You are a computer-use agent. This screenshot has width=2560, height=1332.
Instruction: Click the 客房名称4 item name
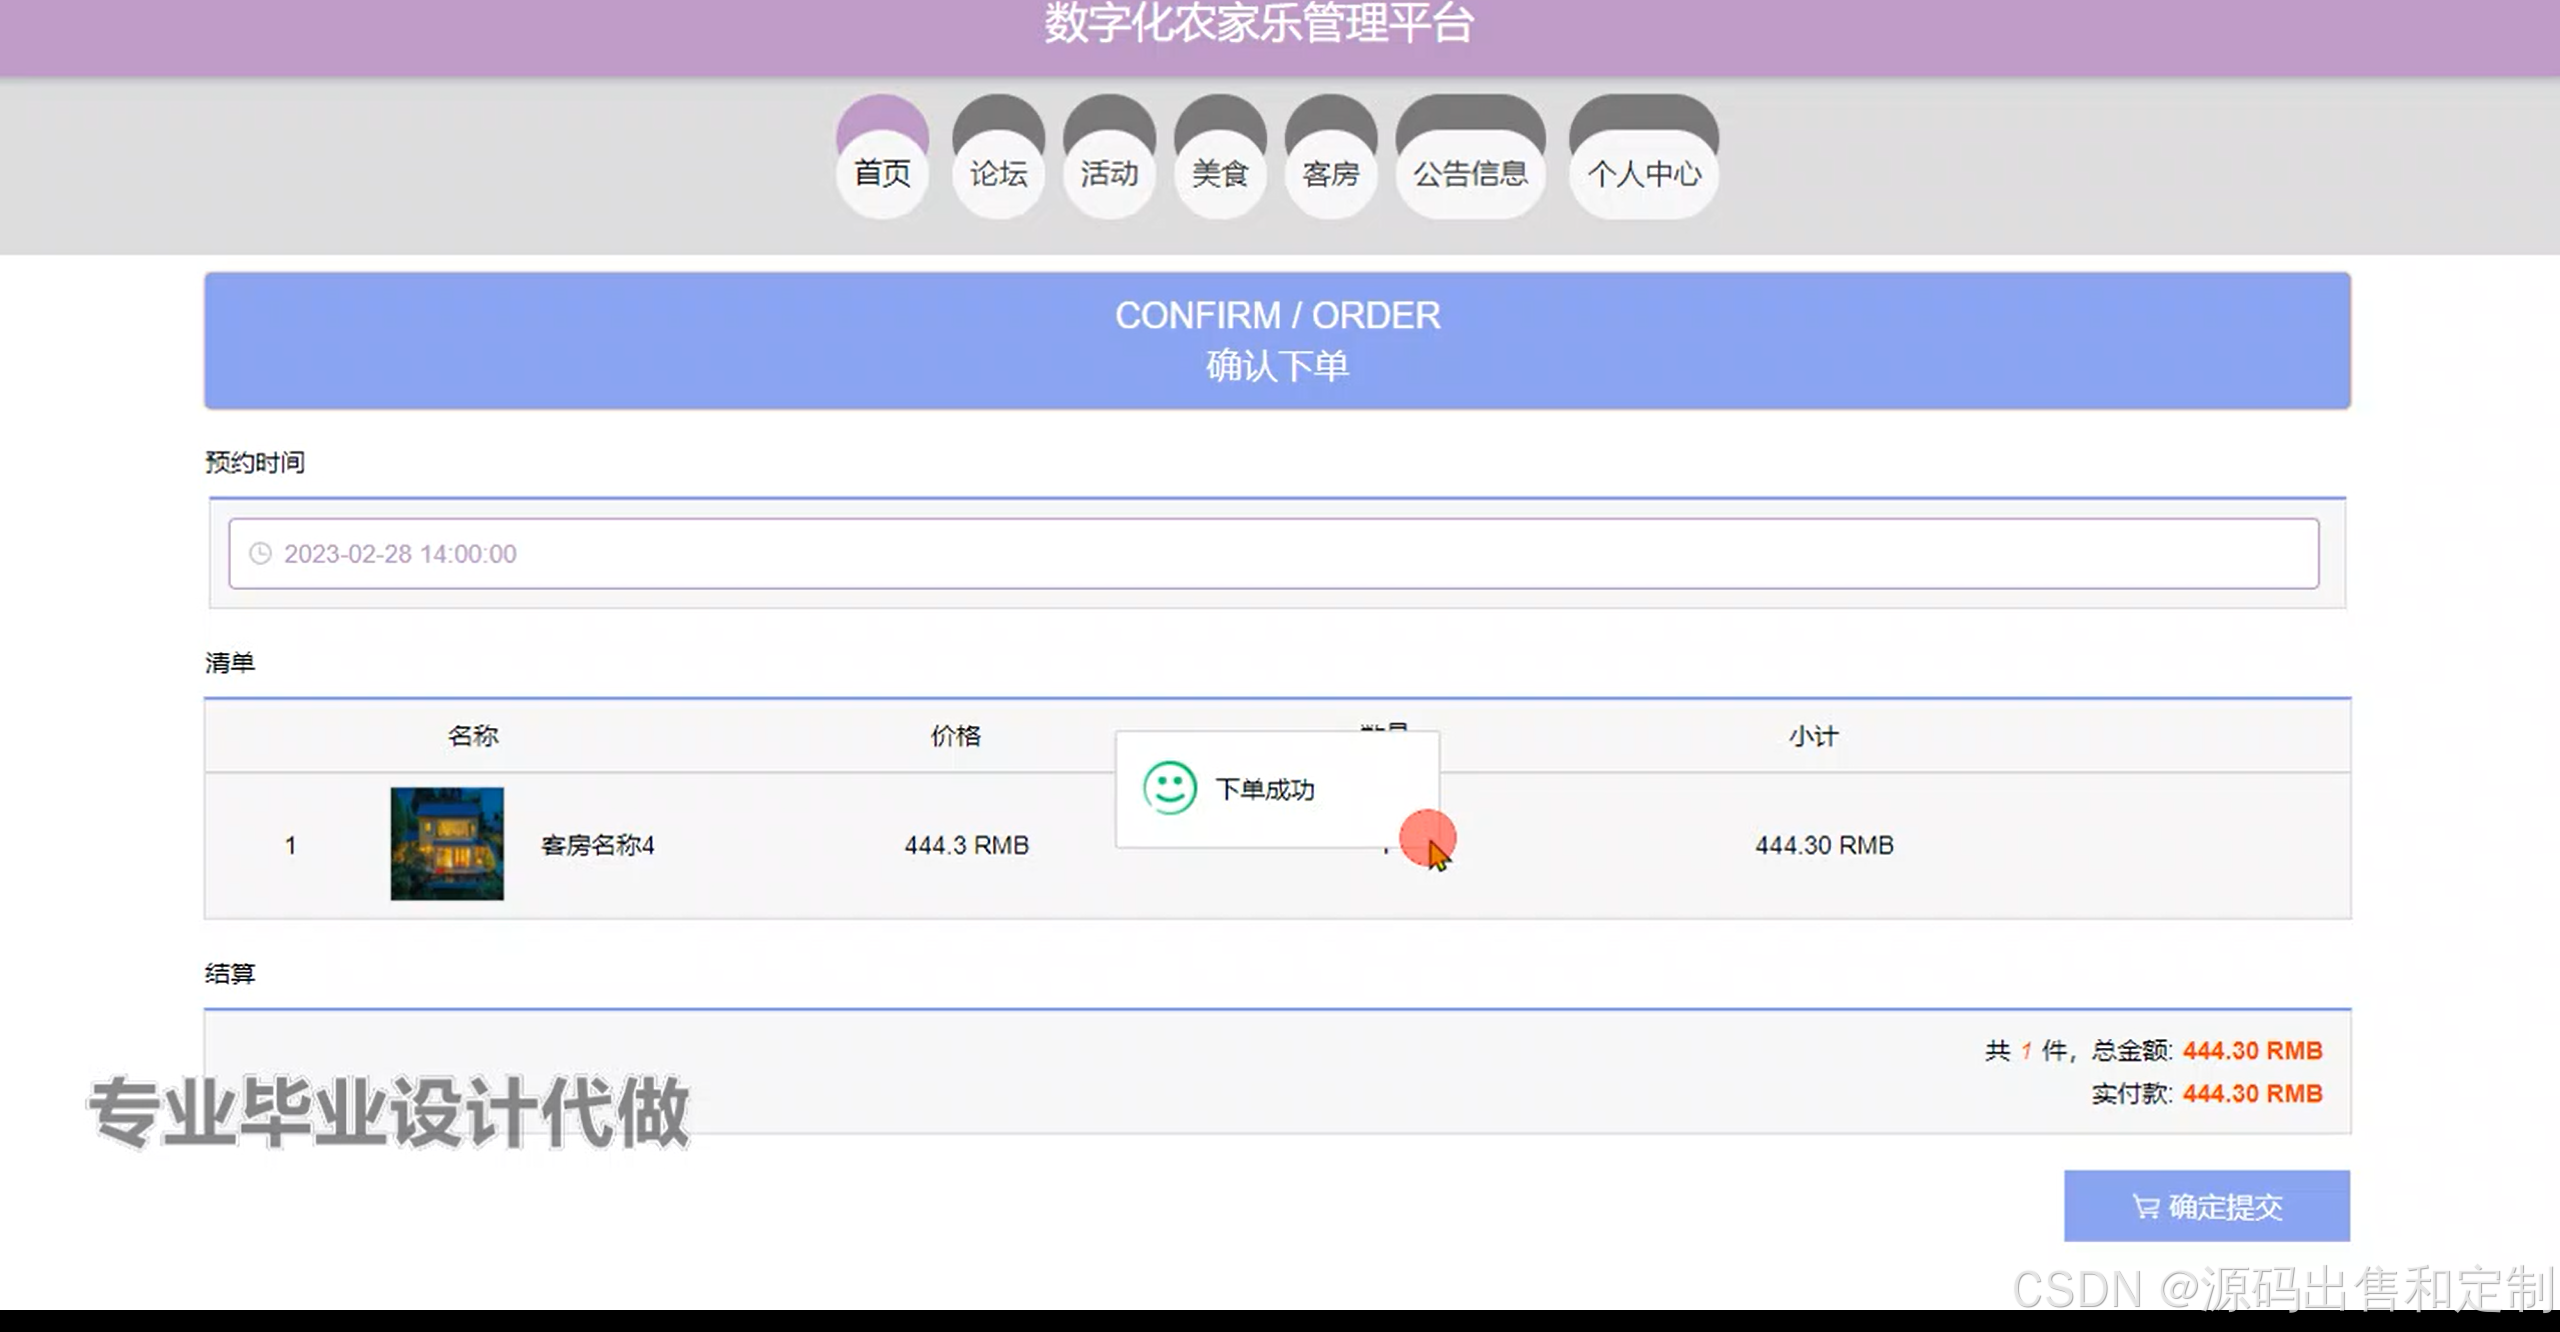point(597,846)
